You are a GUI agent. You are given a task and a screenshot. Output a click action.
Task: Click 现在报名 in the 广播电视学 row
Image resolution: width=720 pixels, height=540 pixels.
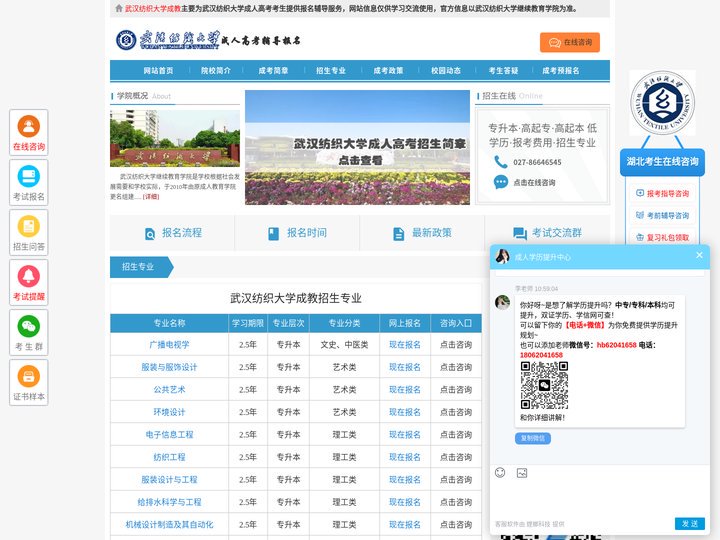click(x=405, y=344)
